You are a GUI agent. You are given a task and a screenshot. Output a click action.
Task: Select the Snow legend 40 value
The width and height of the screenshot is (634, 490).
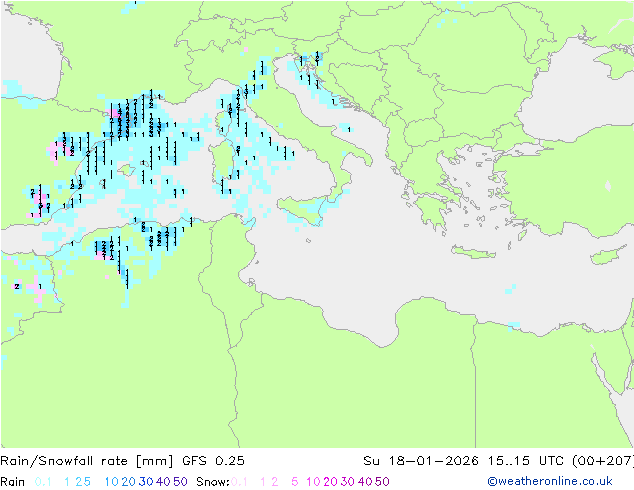[x=365, y=482]
